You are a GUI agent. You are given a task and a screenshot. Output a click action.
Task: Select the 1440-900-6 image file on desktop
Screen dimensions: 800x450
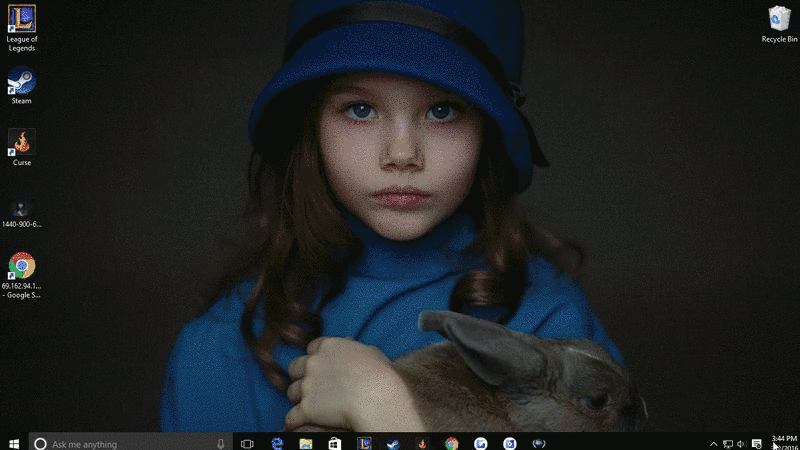click(21, 213)
